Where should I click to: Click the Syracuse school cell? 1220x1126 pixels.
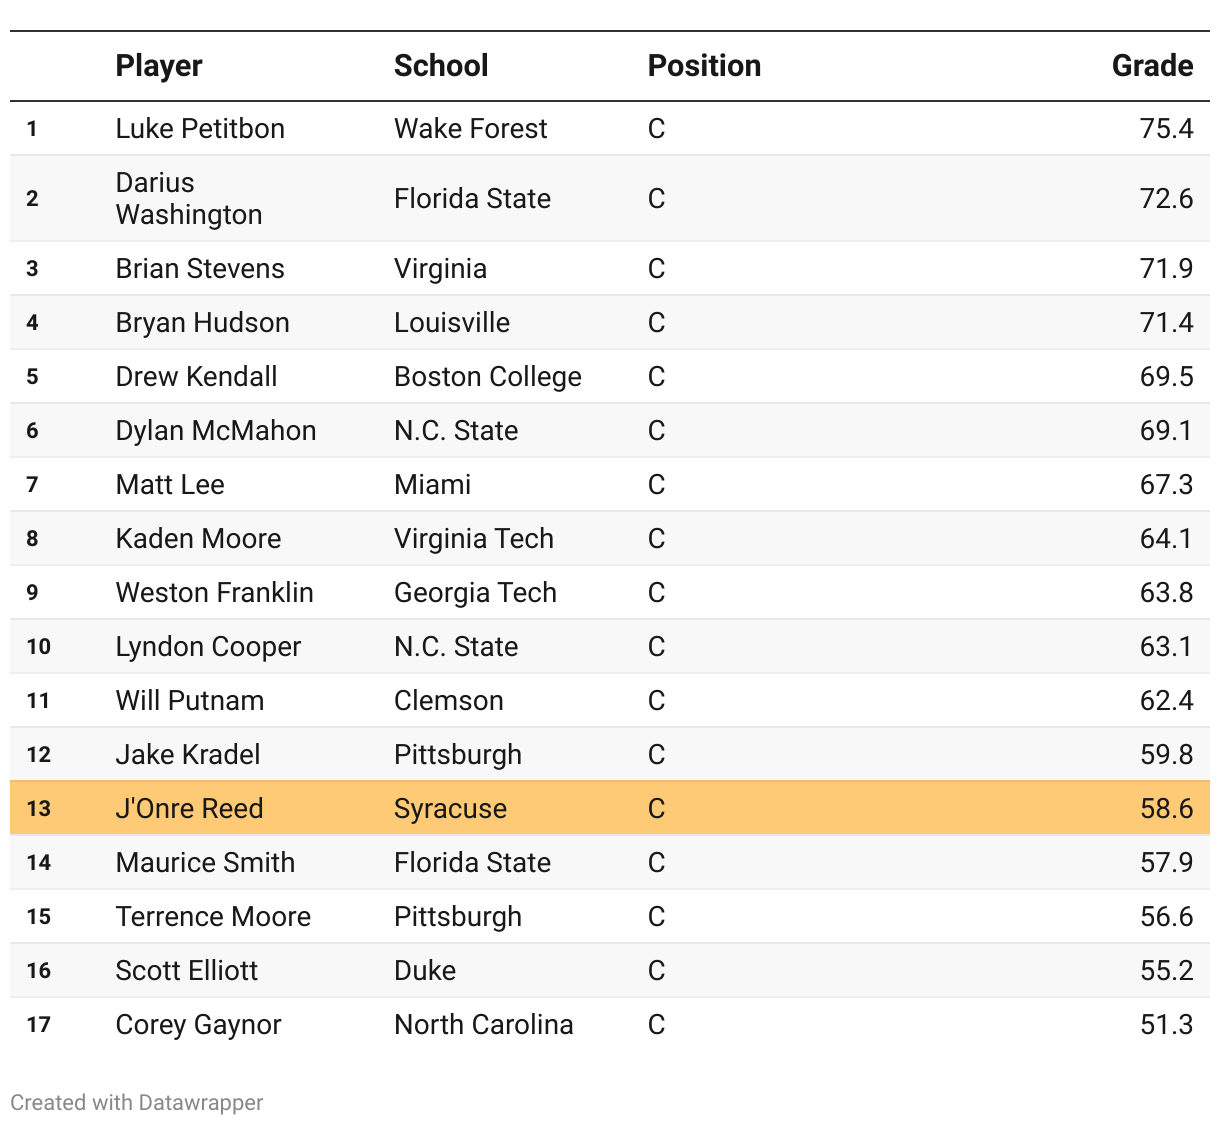(x=450, y=808)
